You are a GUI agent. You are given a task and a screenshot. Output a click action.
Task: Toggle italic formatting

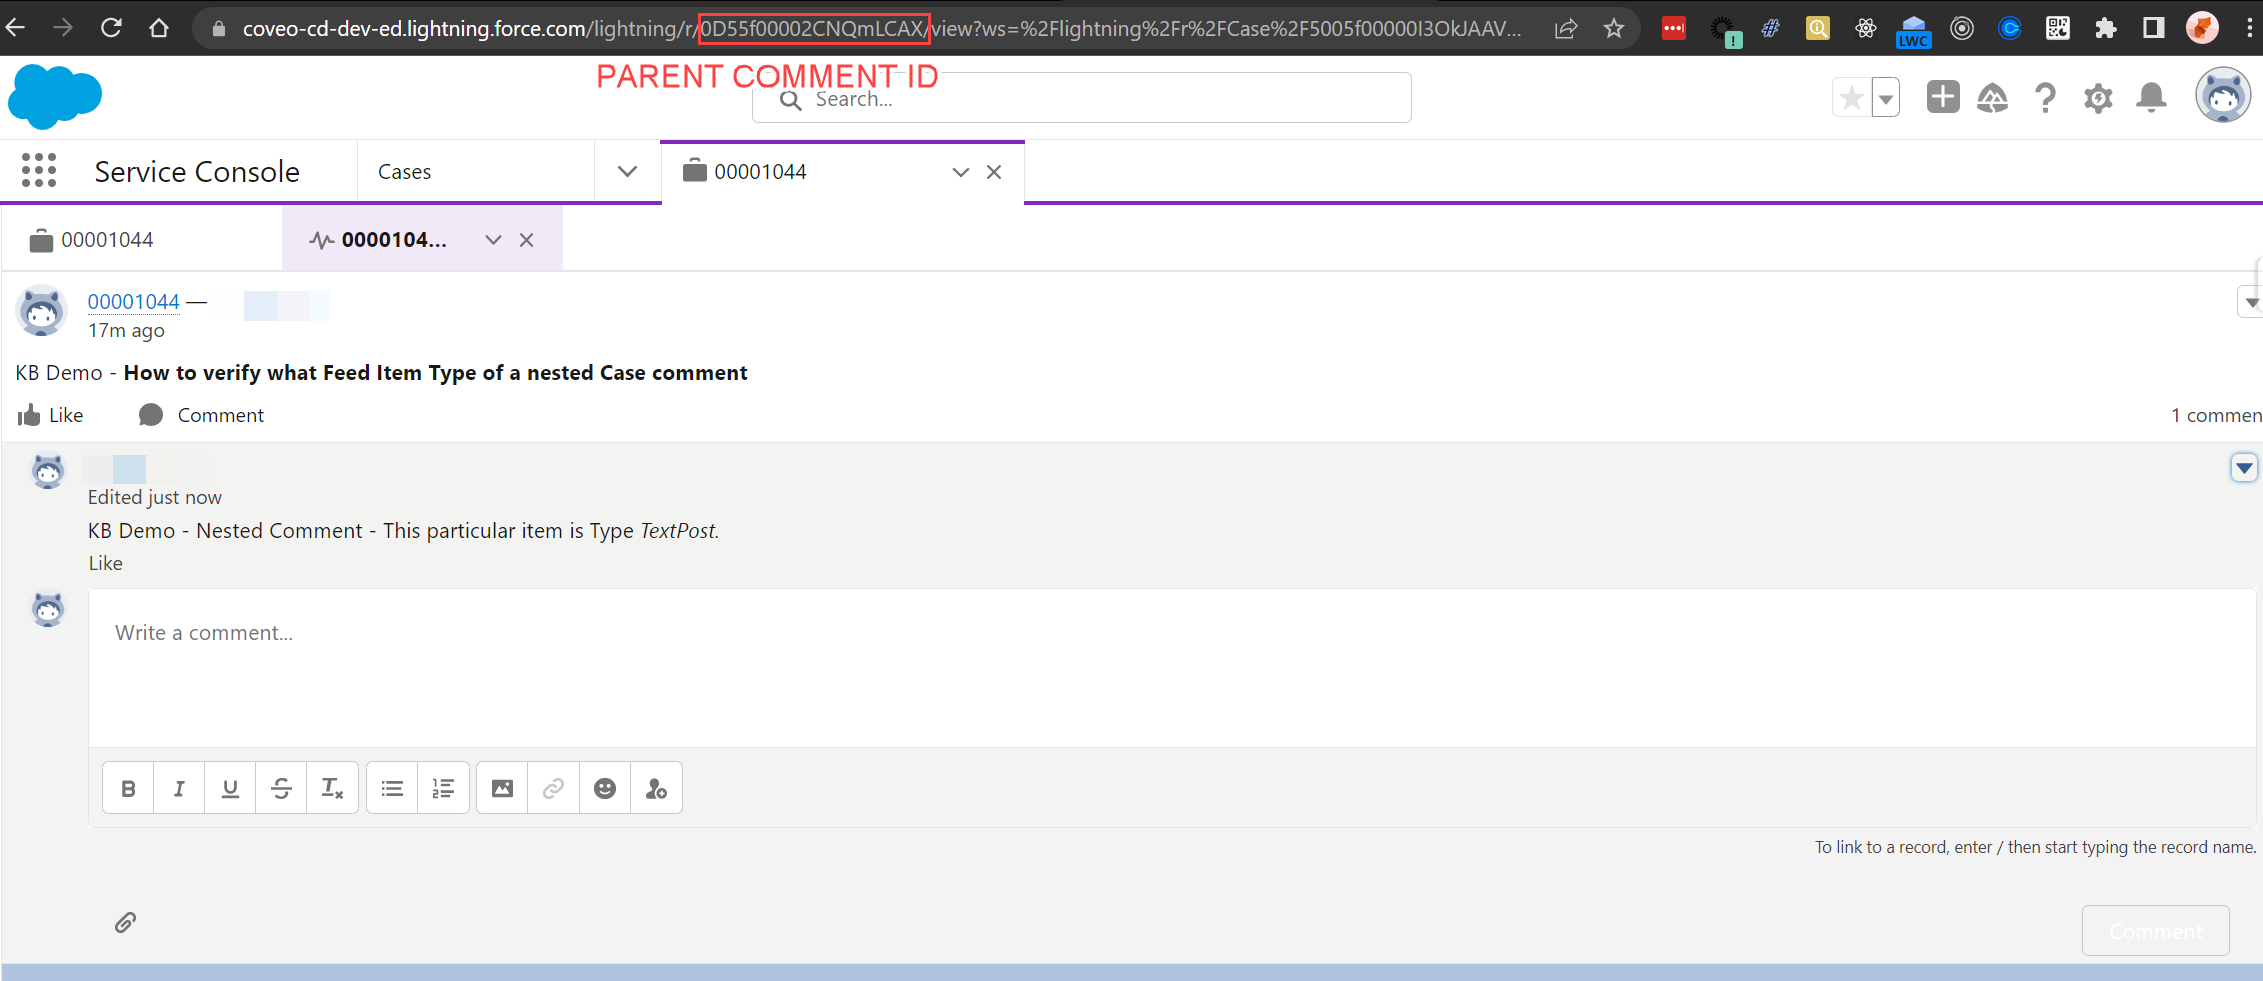click(x=178, y=788)
